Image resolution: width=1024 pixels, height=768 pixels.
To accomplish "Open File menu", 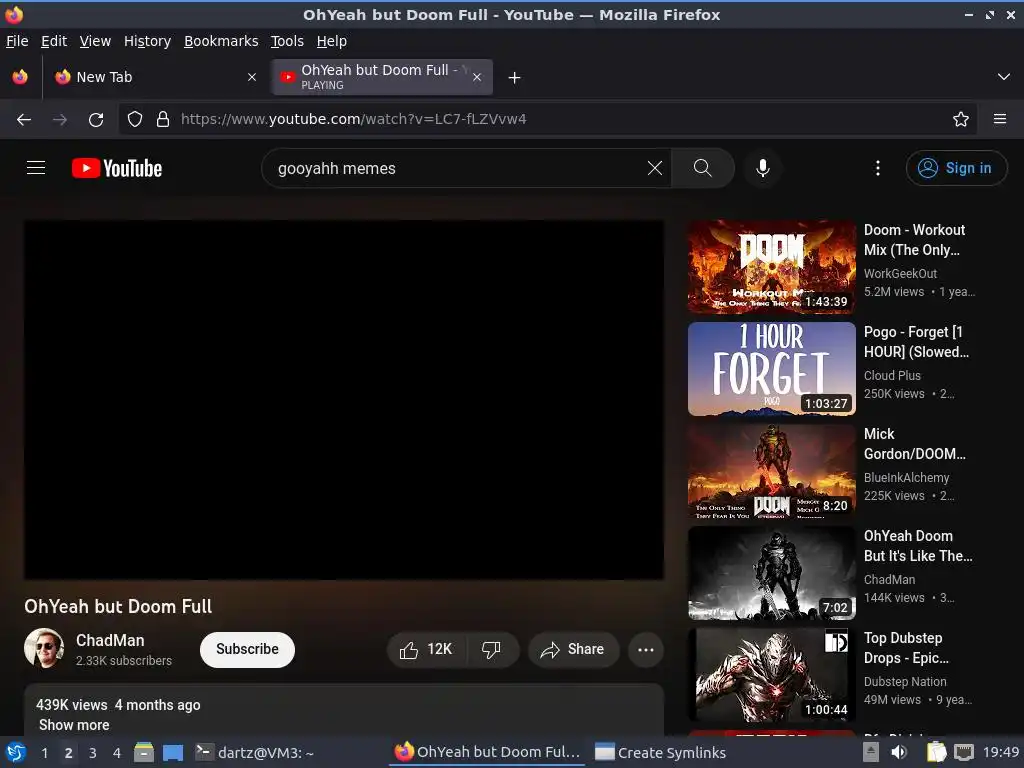I will tap(17, 41).
